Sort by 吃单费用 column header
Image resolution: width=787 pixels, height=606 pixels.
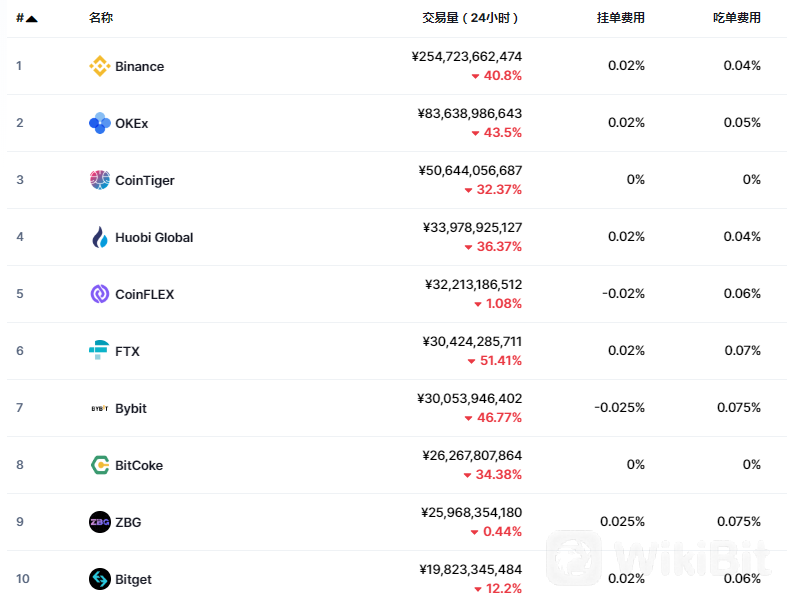click(736, 18)
